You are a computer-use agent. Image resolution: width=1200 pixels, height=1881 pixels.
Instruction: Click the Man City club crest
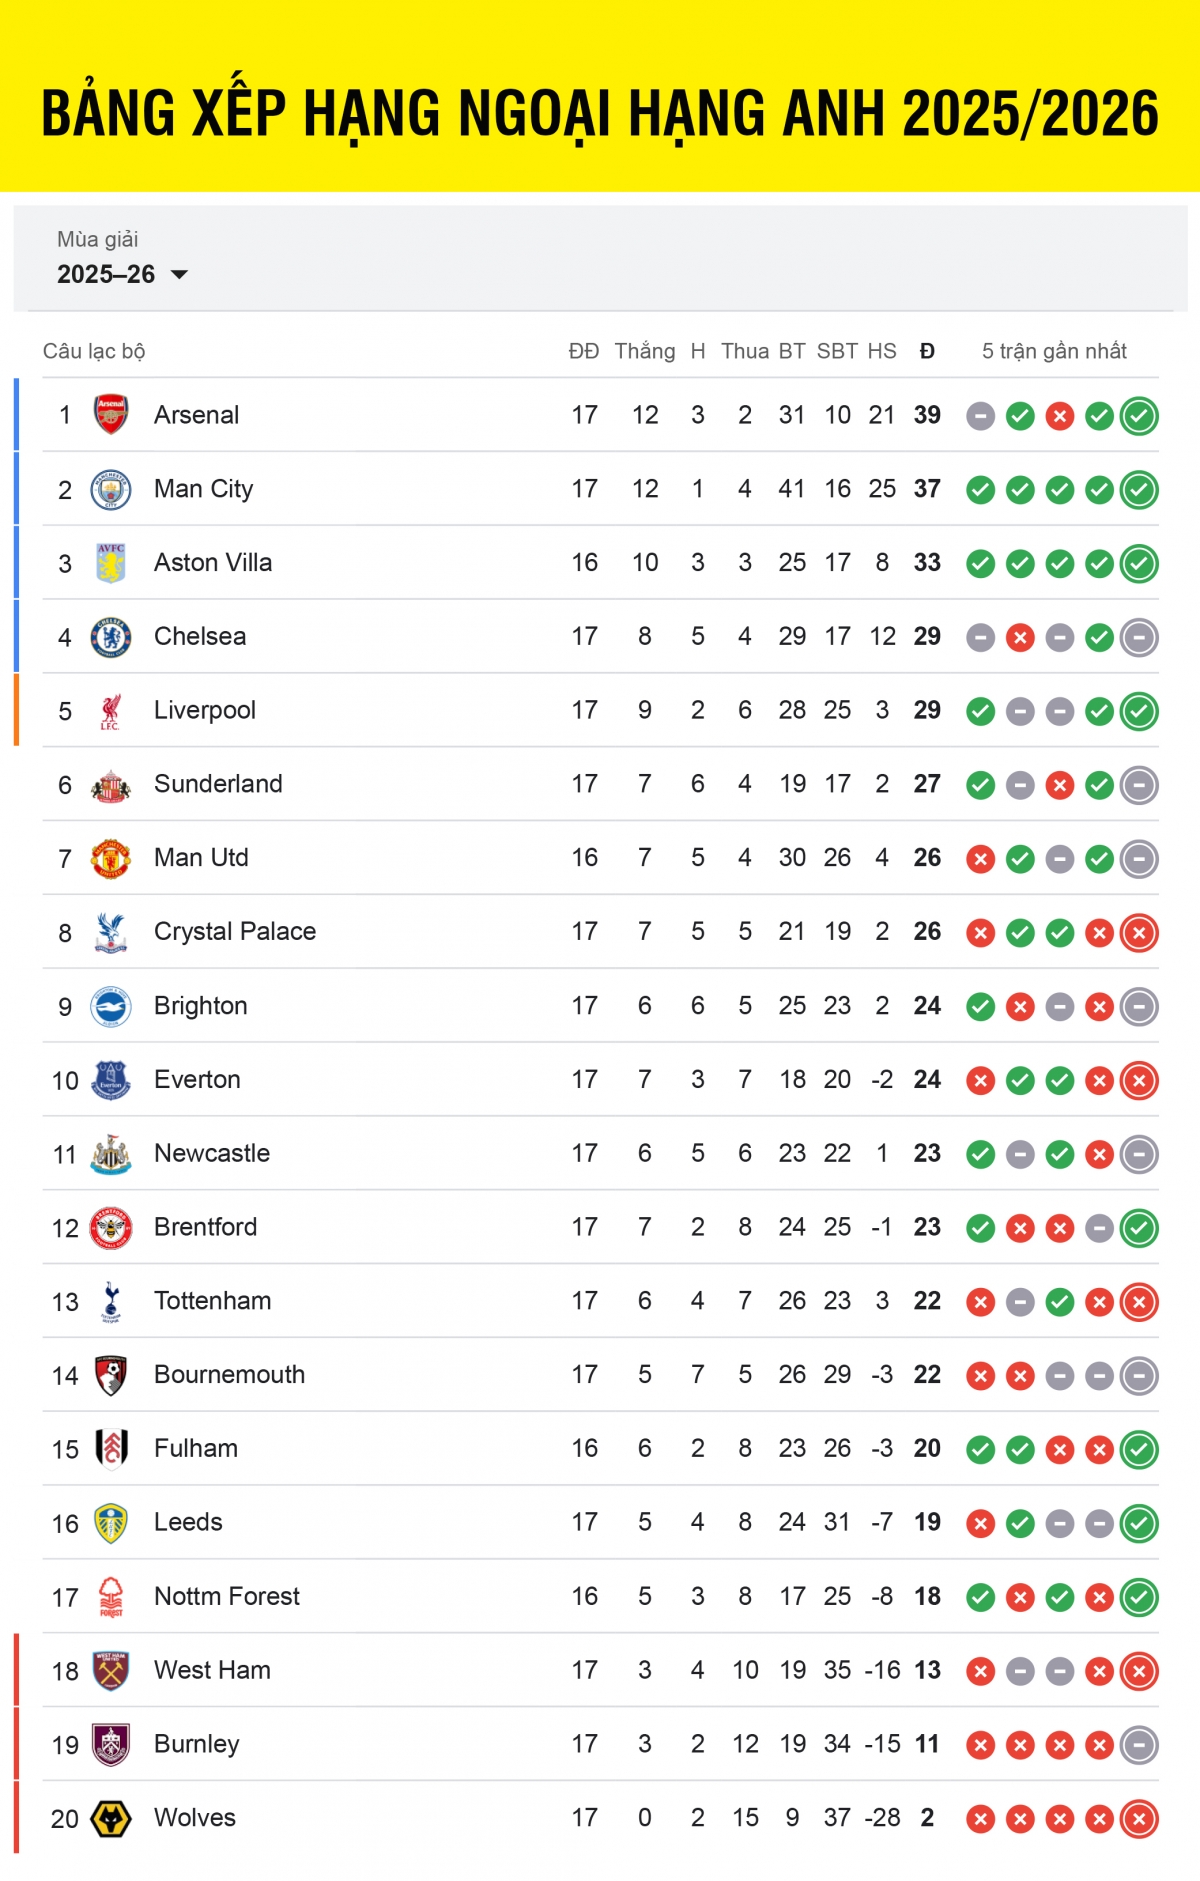click(111, 489)
